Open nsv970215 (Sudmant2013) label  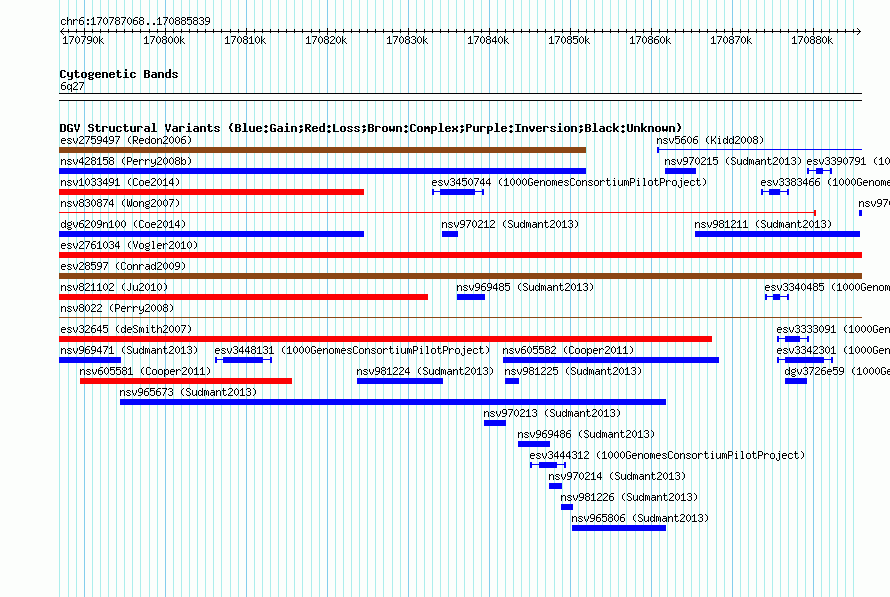[x=733, y=161]
